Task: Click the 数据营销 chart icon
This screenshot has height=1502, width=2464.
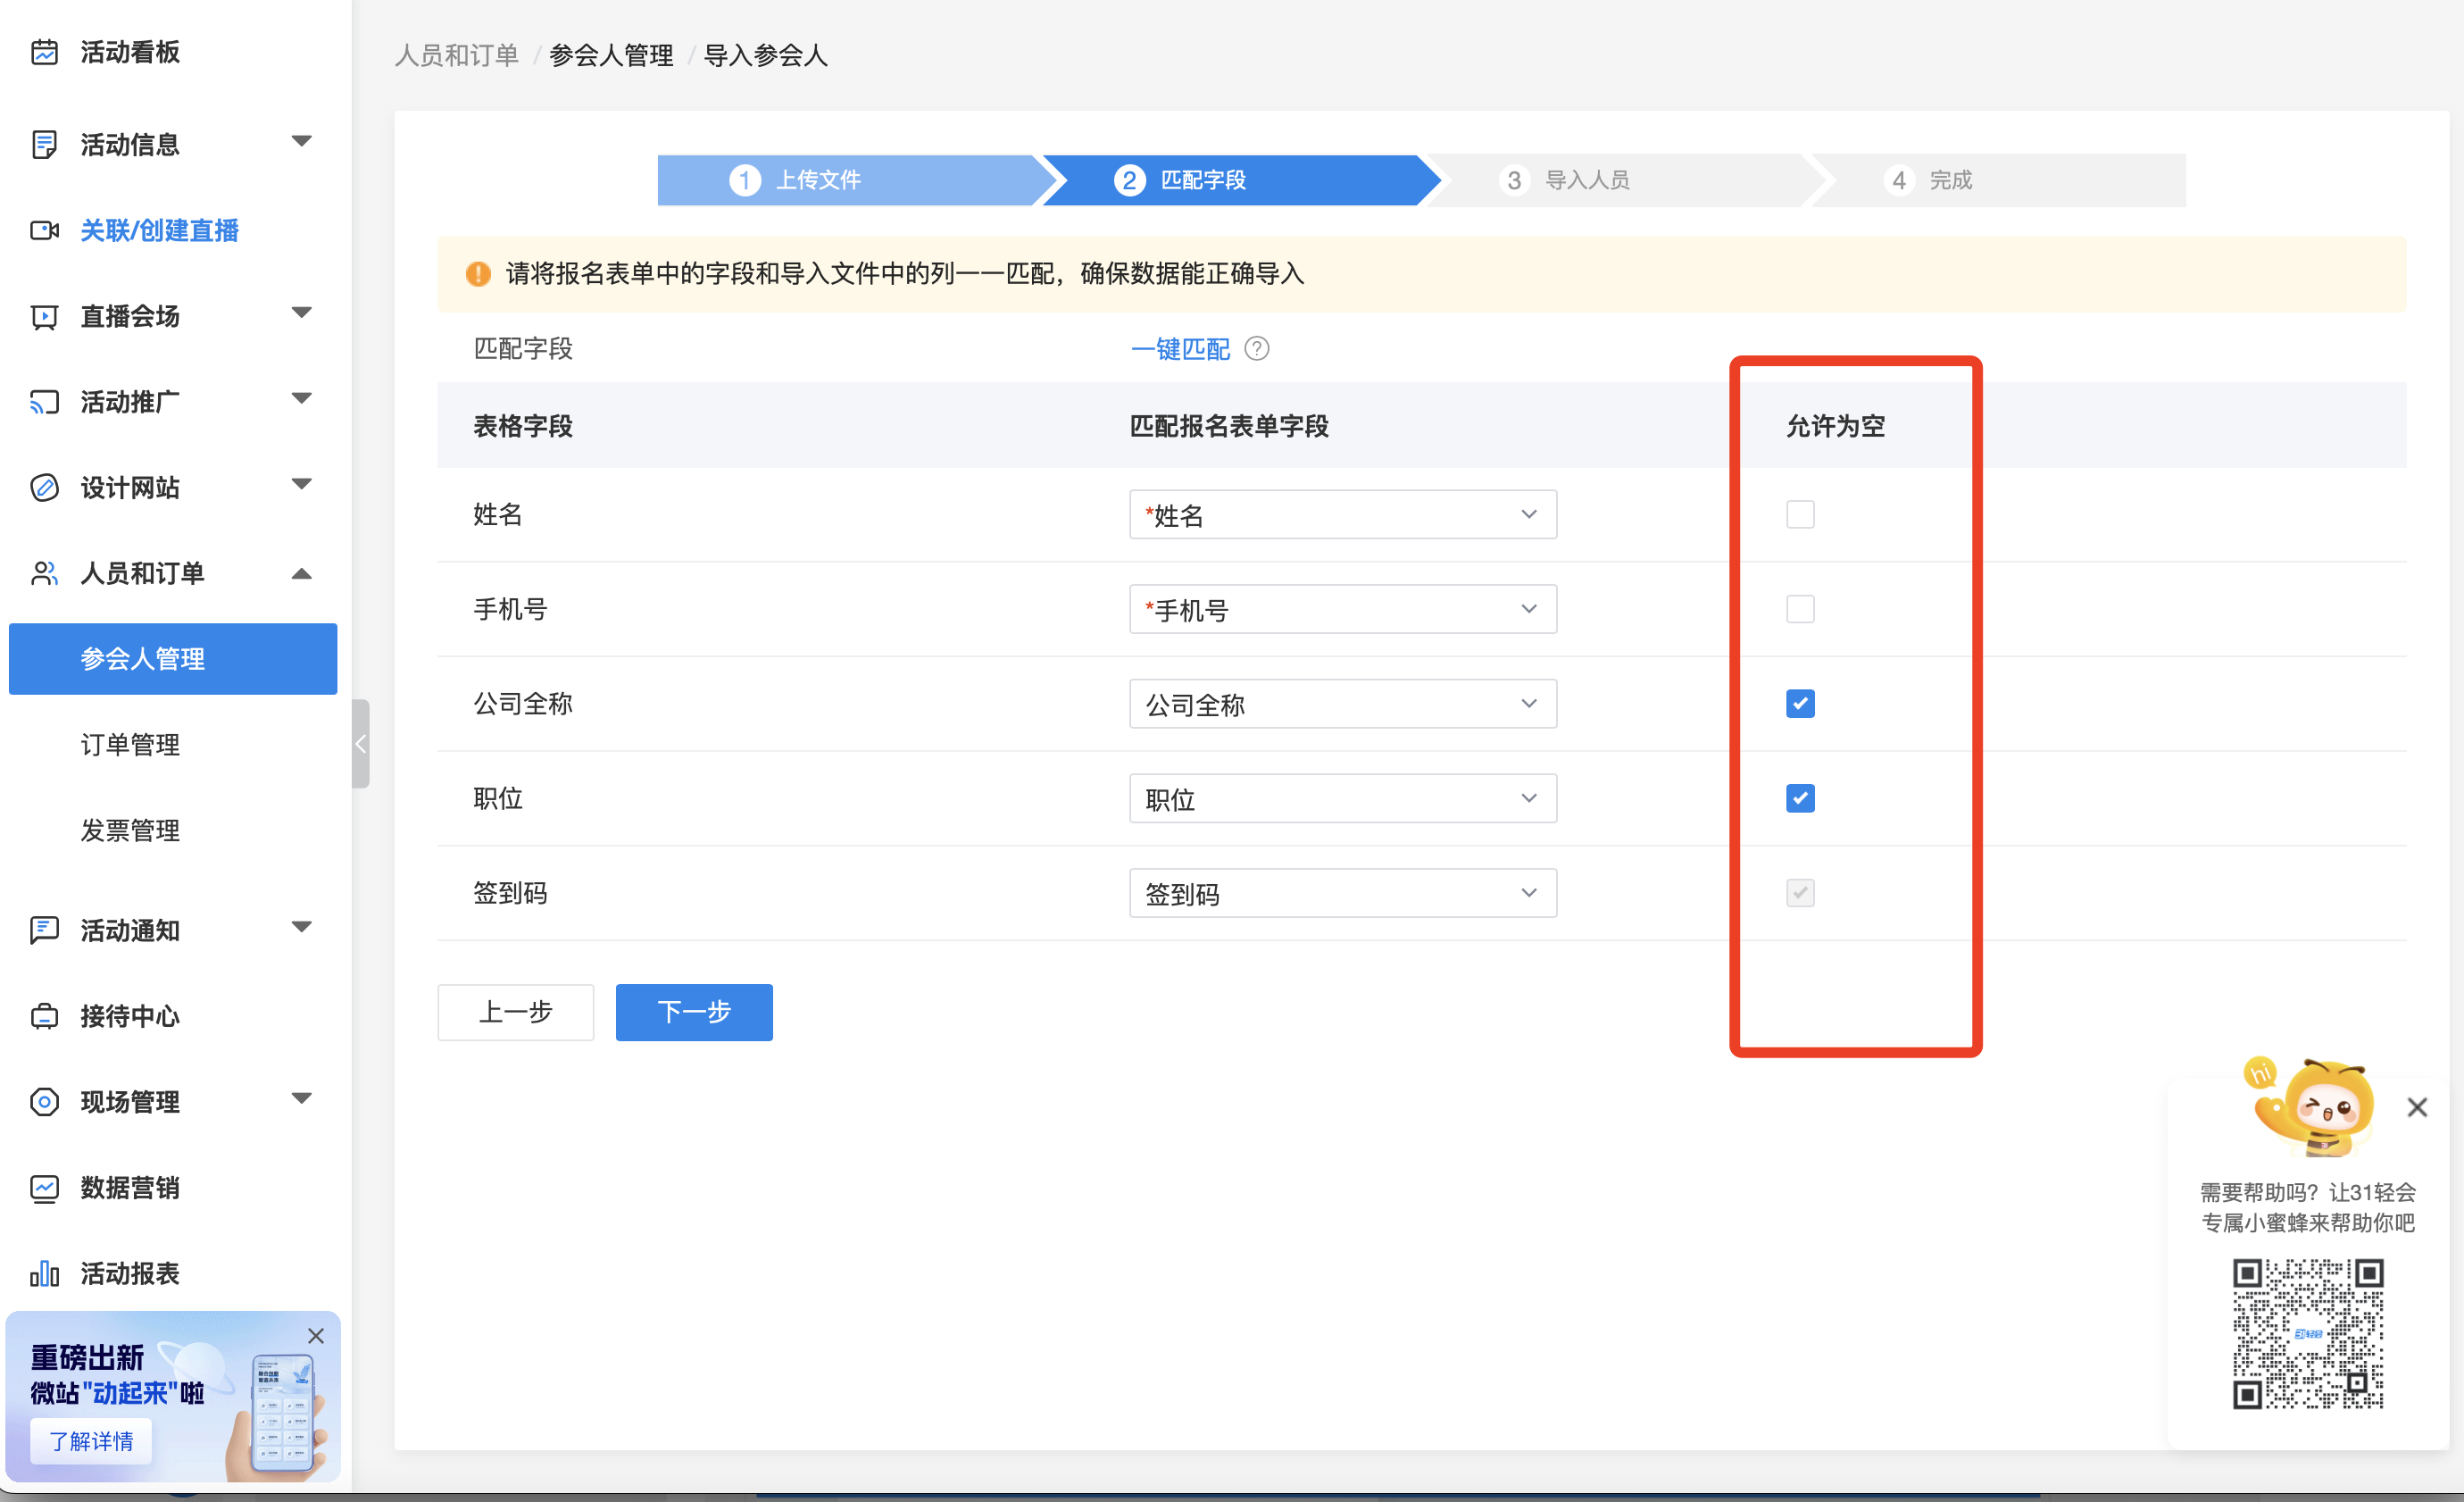Action: 44,1188
